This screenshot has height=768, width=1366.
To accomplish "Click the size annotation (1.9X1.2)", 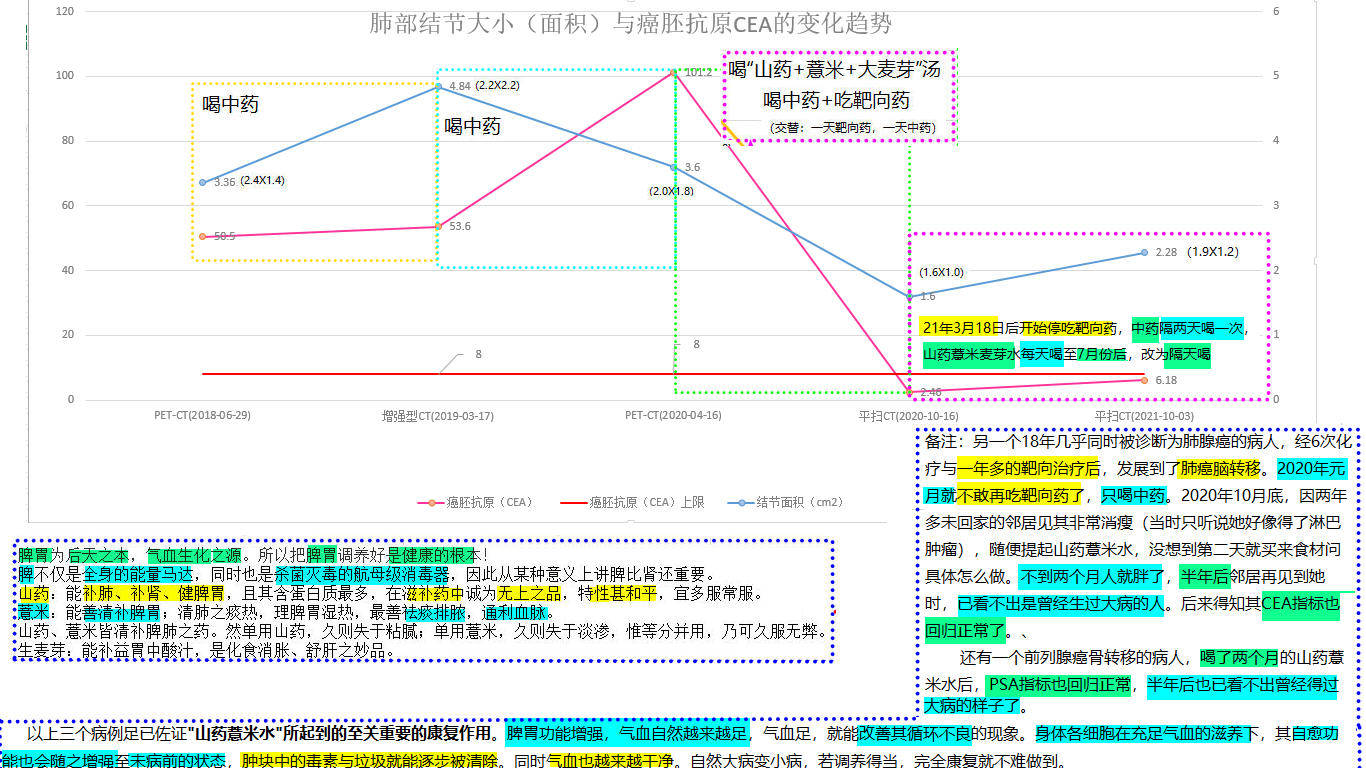I will (x=1213, y=252).
